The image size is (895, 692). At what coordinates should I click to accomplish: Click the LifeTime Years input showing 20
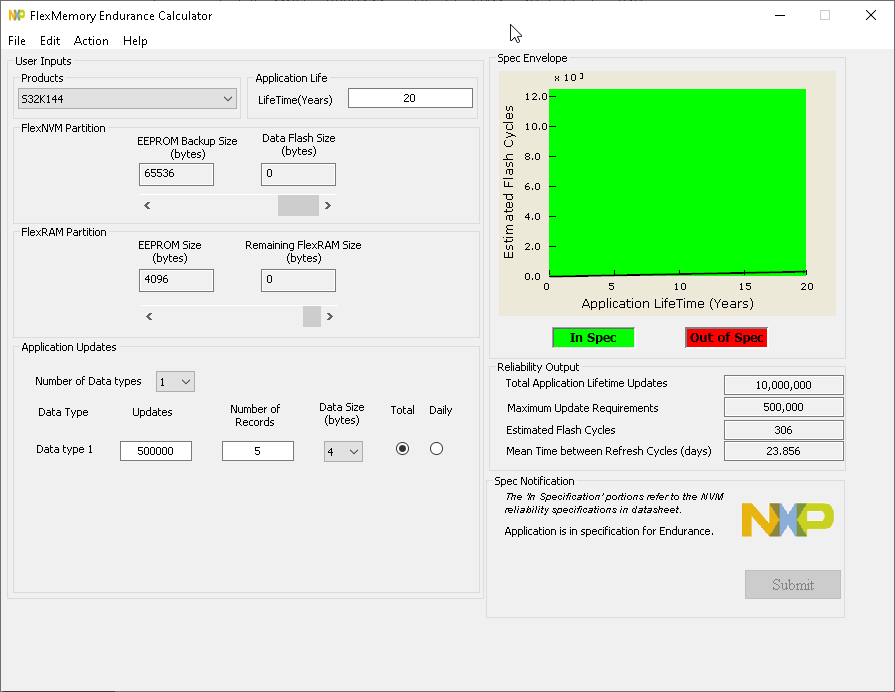pos(409,97)
